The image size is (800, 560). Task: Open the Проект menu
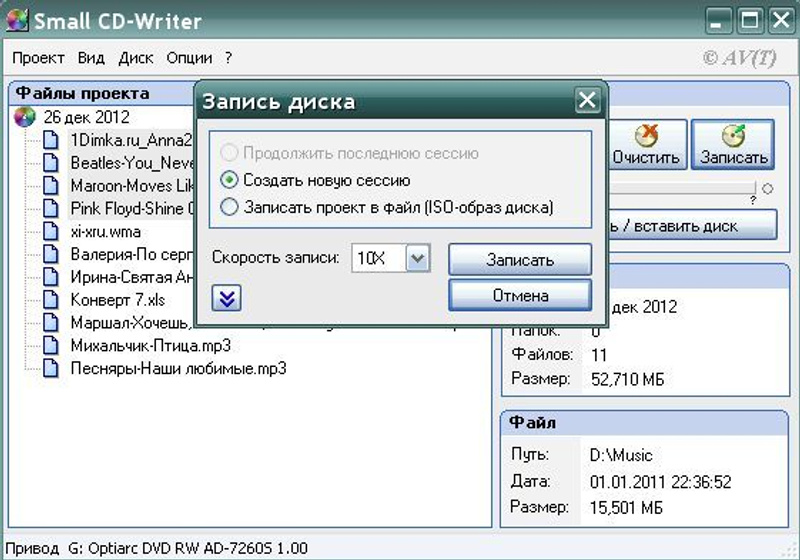click(x=38, y=58)
